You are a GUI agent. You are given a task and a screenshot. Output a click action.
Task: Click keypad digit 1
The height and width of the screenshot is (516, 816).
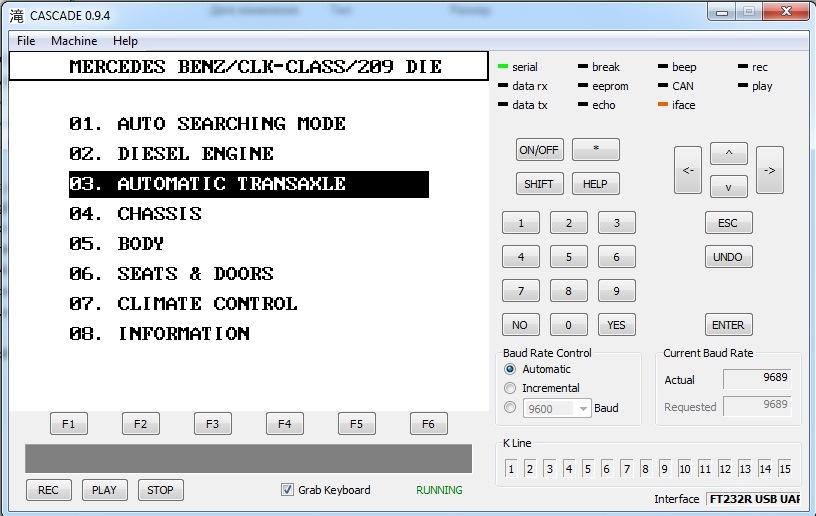(521, 223)
